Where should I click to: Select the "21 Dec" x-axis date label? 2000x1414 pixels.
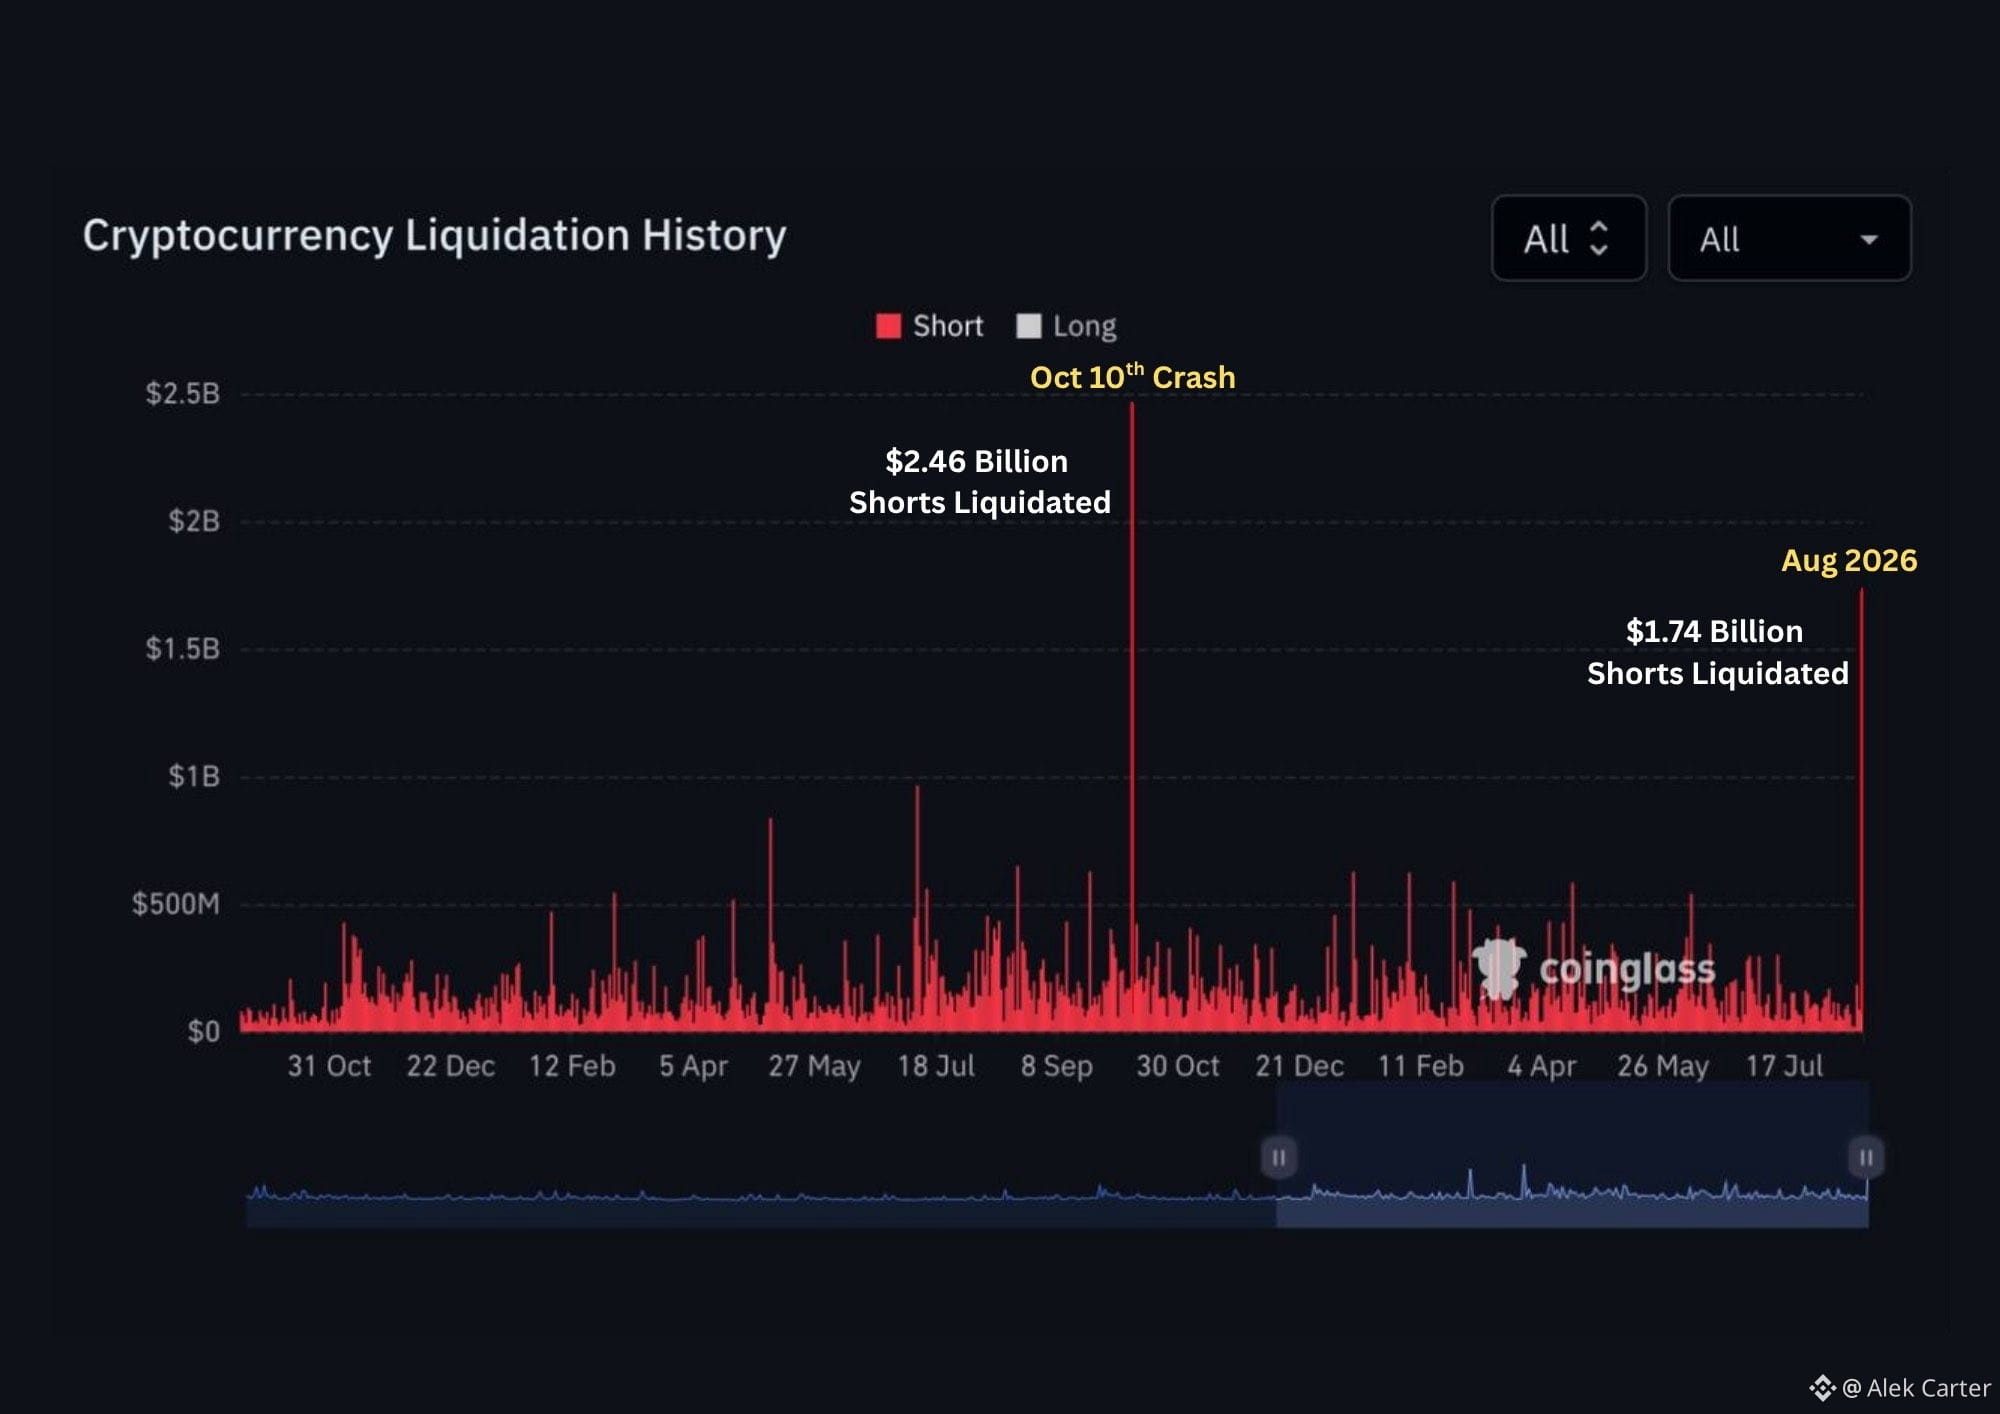click(x=1299, y=1066)
